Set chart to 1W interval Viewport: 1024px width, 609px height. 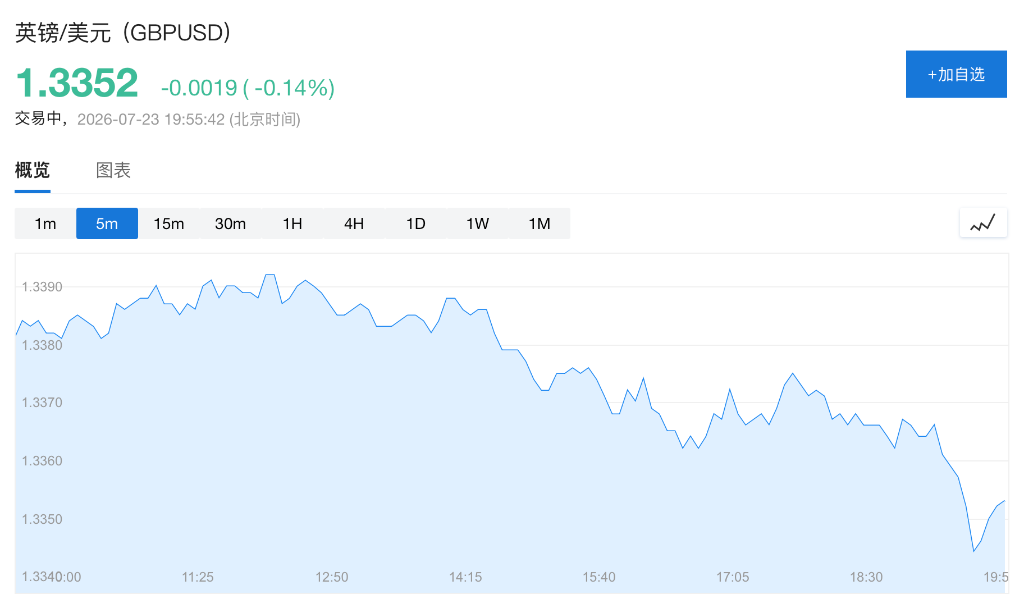click(477, 223)
